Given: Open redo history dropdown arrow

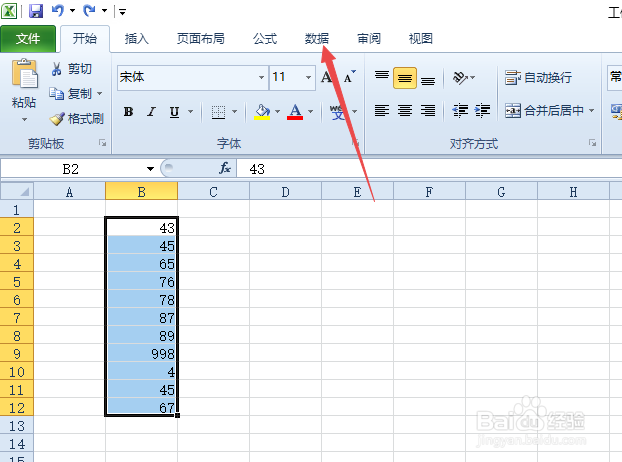Looking at the screenshot, I should [x=104, y=11].
